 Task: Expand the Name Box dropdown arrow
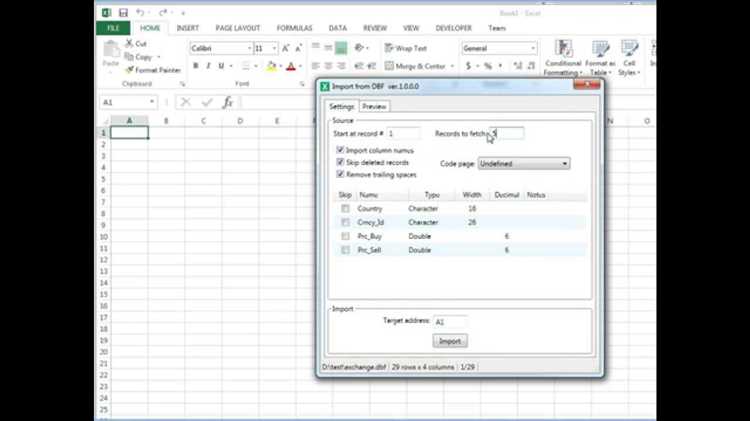click(152, 102)
